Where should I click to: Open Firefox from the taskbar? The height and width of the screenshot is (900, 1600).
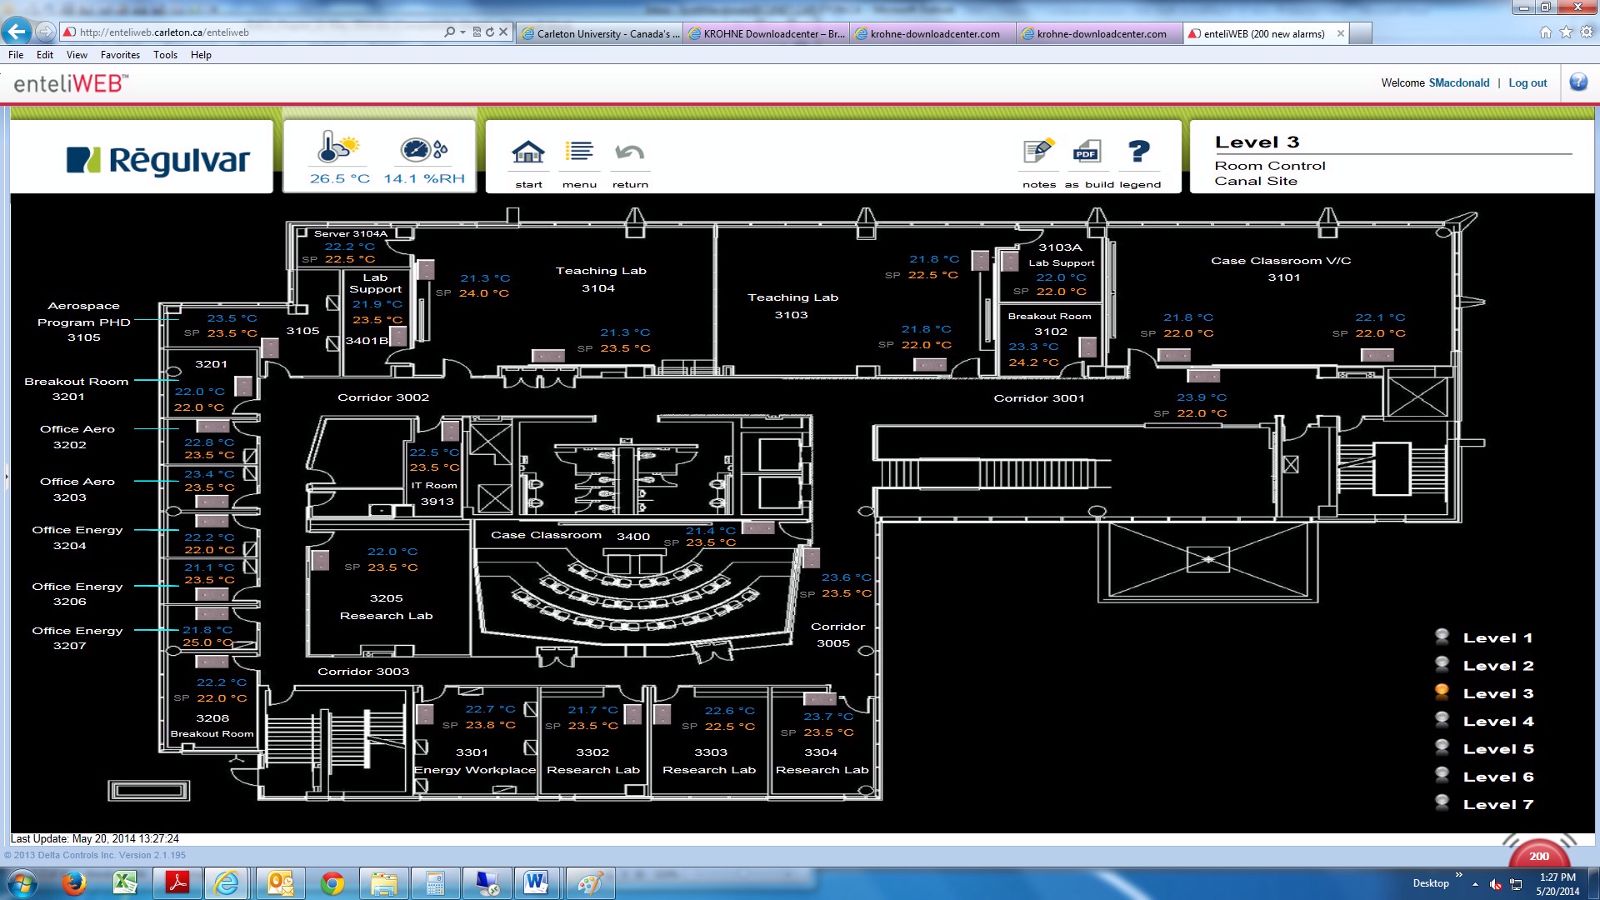point(73,883)
